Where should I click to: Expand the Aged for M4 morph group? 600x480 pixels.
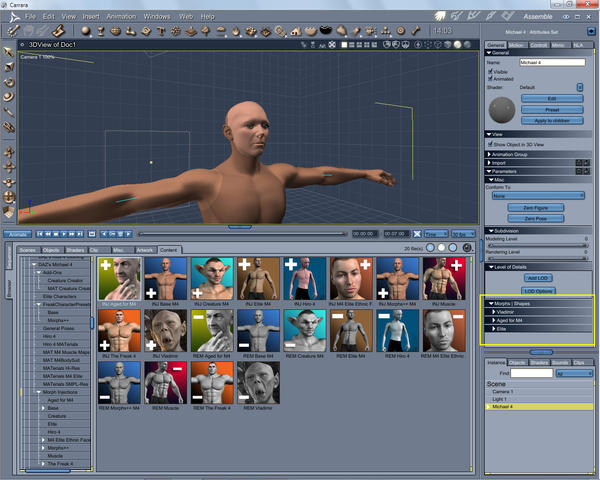494,320
